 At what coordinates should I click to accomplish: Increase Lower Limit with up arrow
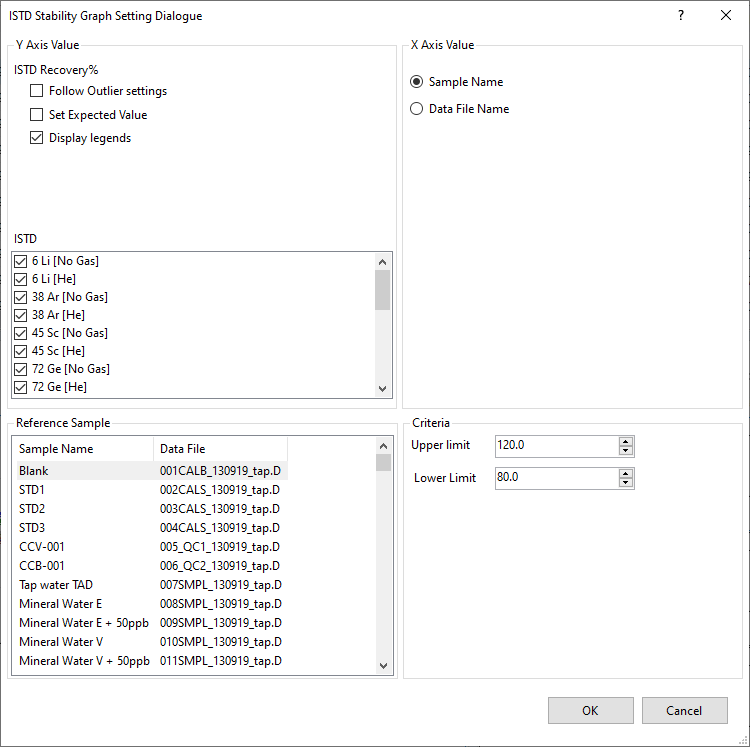(626, 473)
